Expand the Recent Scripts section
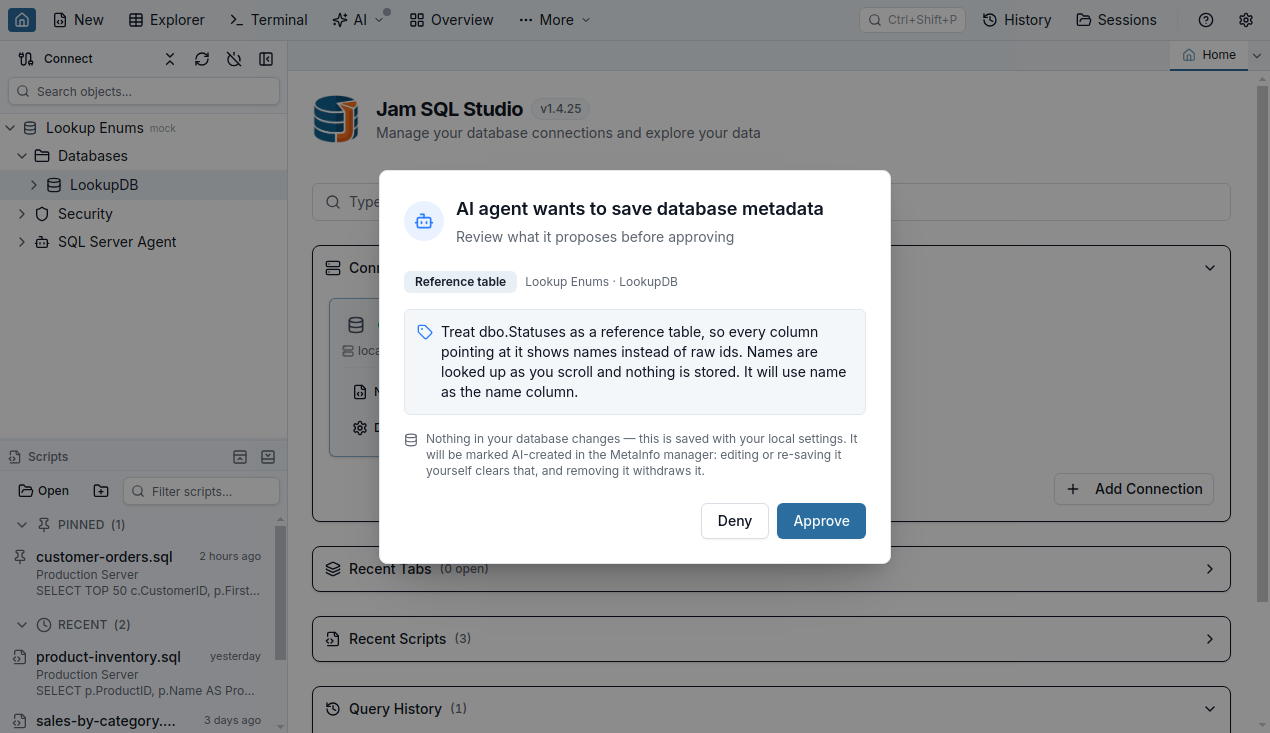Viewport: 1270px width, 733px height. point(1210,639)
